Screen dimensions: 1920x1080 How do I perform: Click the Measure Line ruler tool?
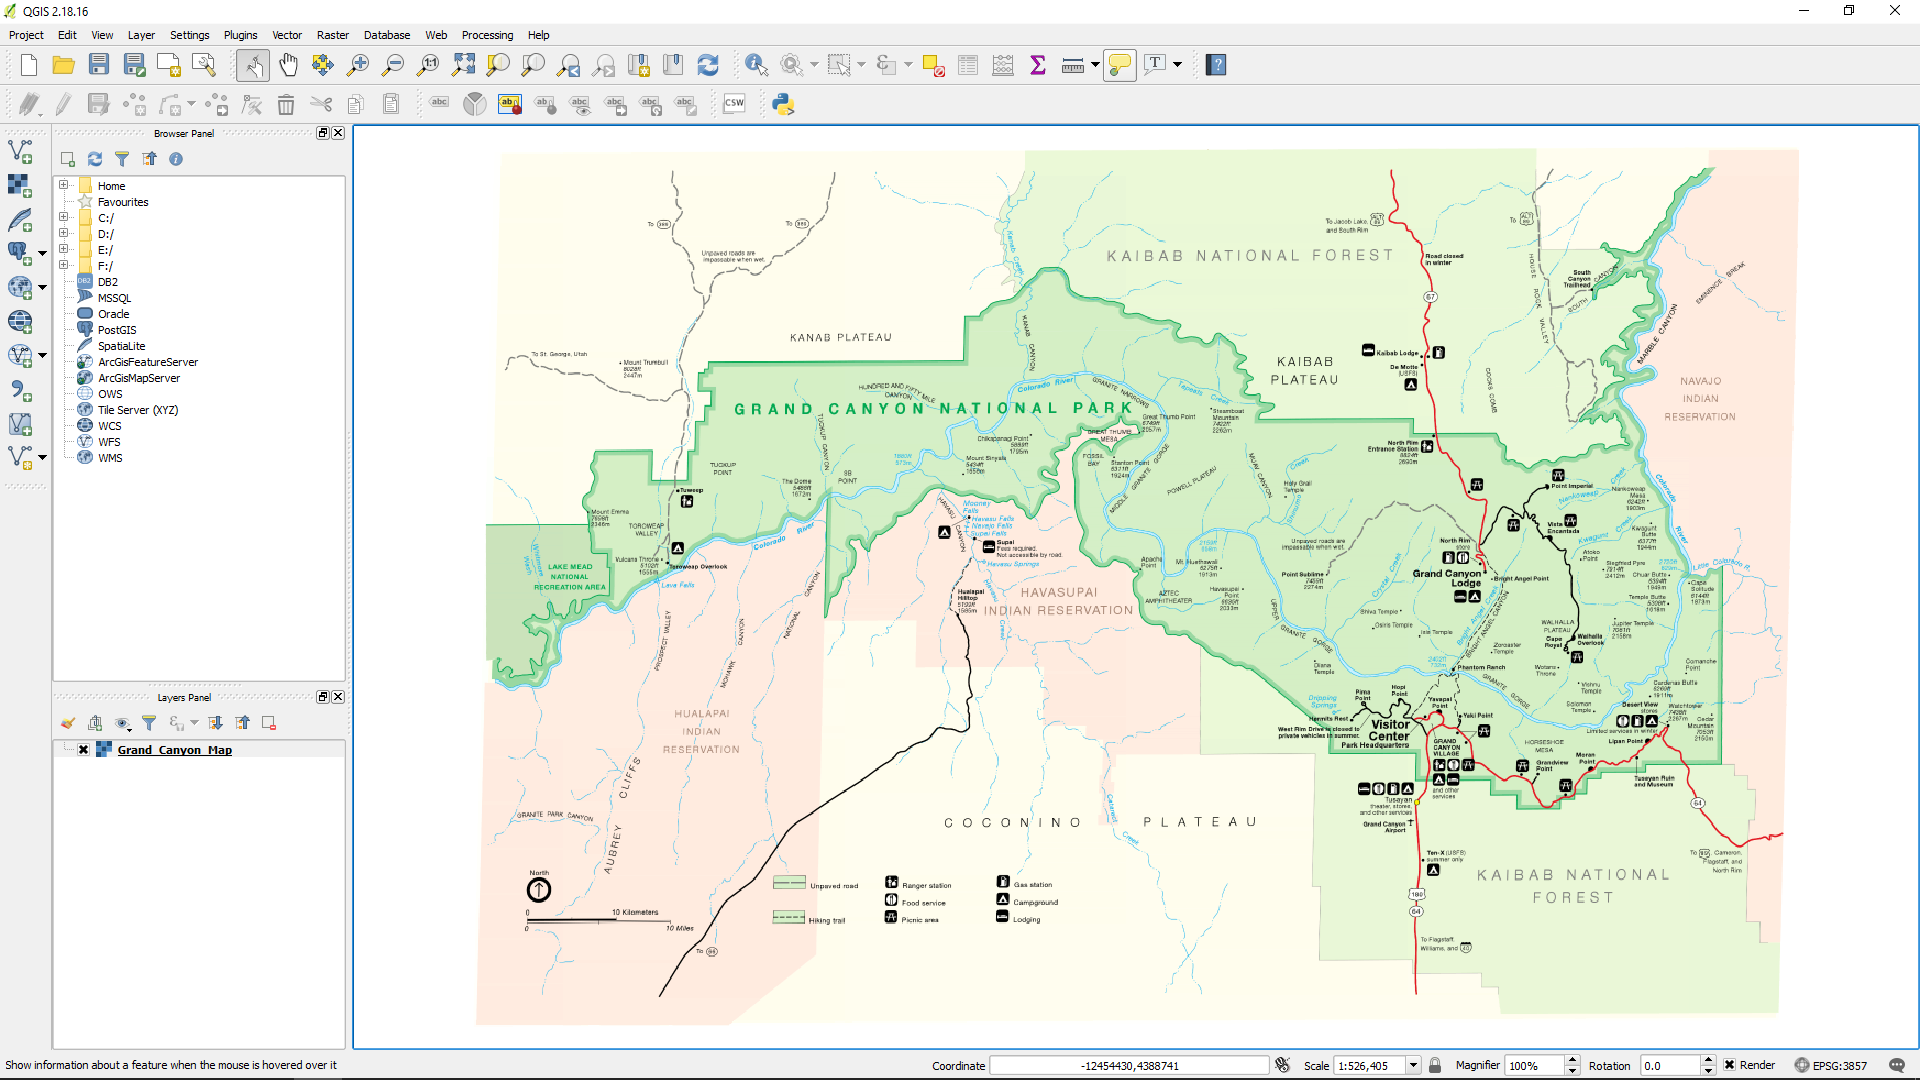click(1072, 65)
